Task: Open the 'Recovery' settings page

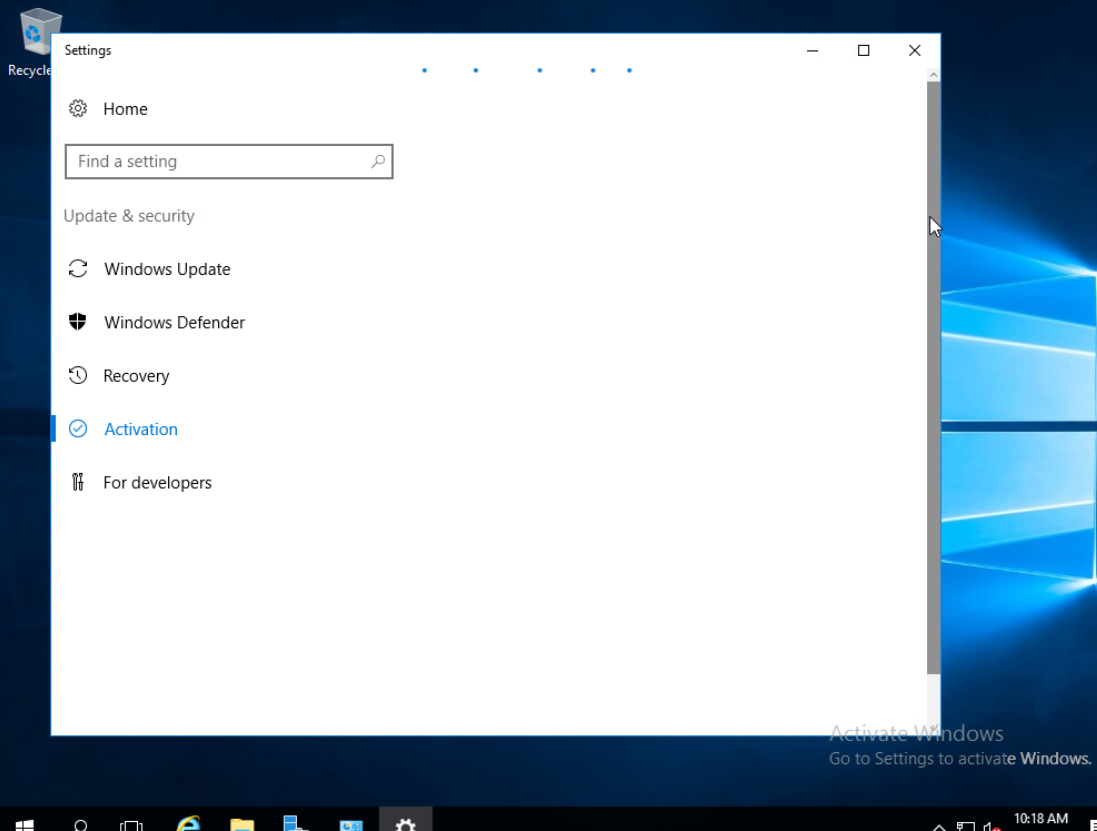Action: click(136, 376)
